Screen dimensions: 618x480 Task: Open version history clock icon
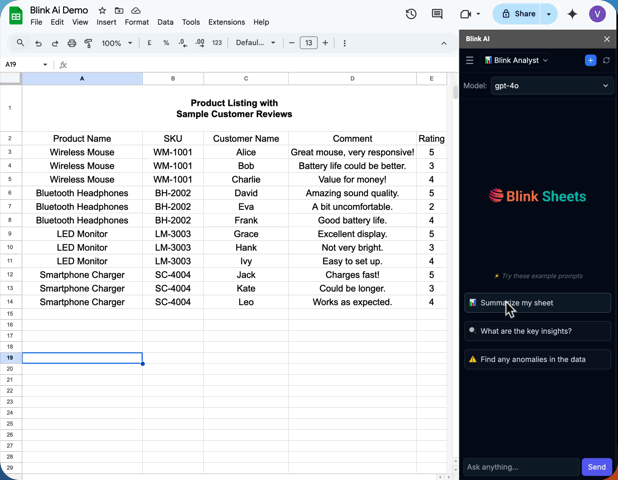point(411,14)
